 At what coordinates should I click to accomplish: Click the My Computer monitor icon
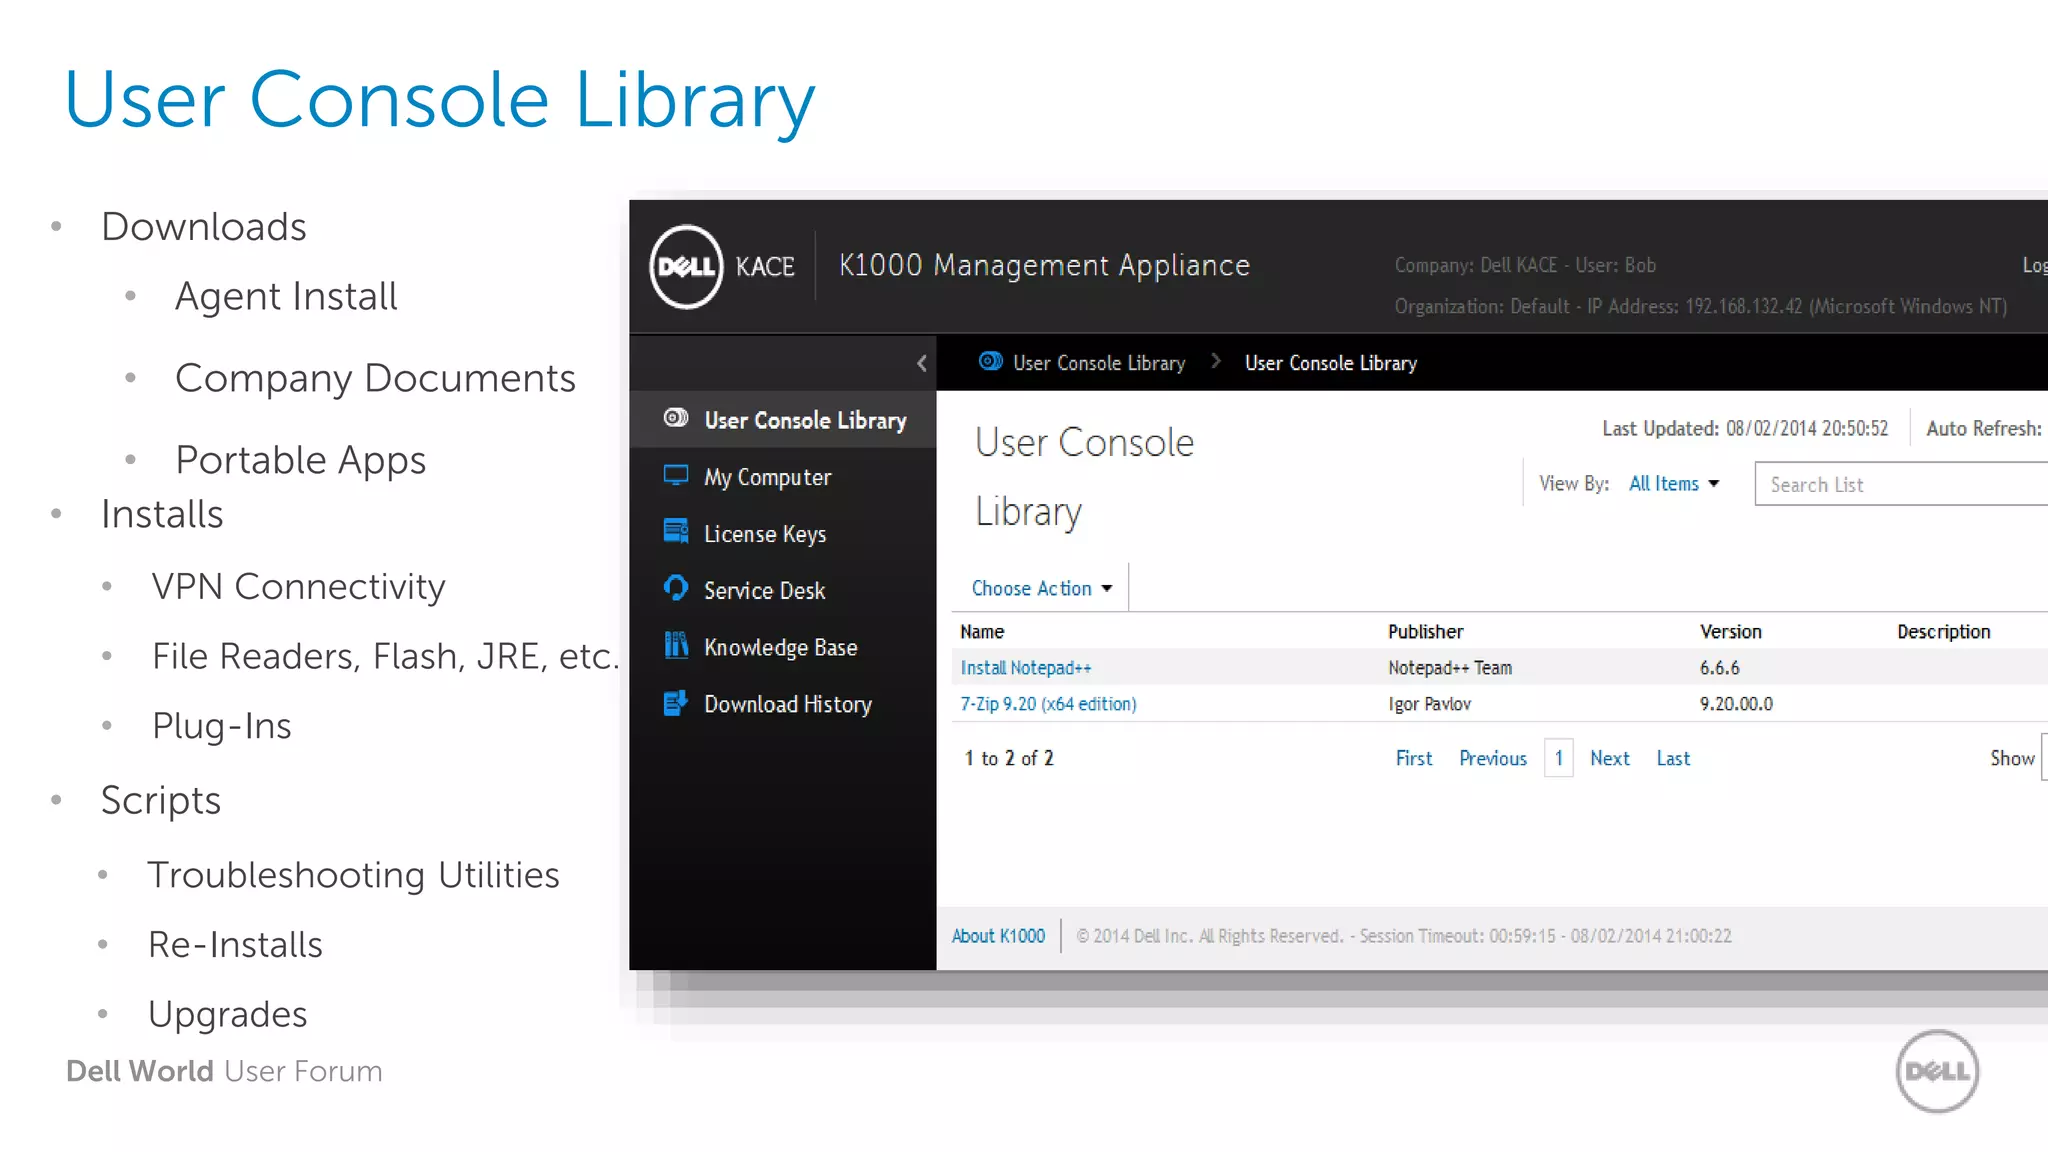tap(676, 475)
